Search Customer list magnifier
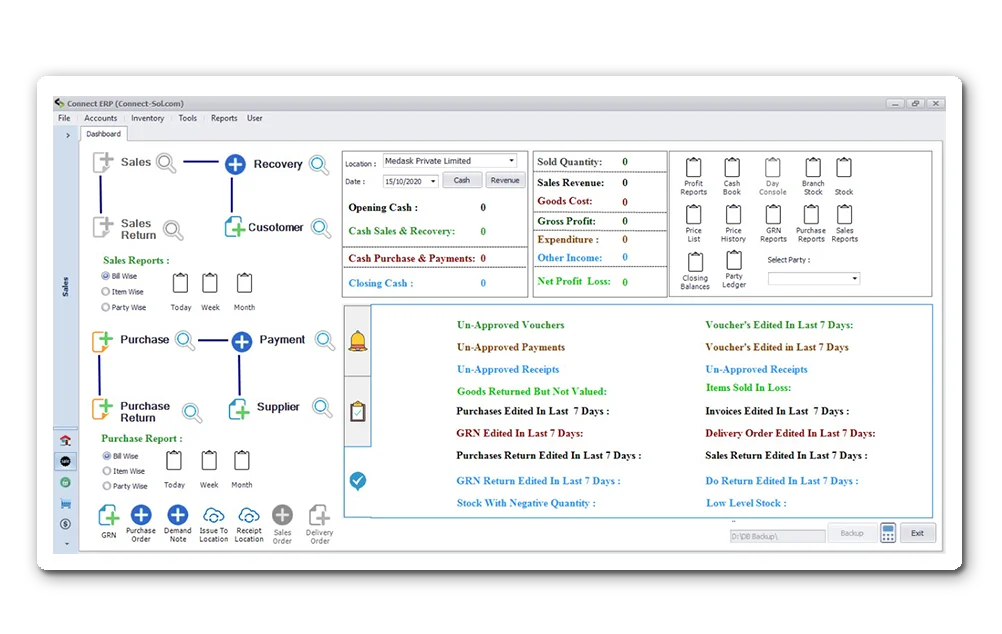Image resolution: width=1002 pixels, height=634 pixels. tap(321, 228)
